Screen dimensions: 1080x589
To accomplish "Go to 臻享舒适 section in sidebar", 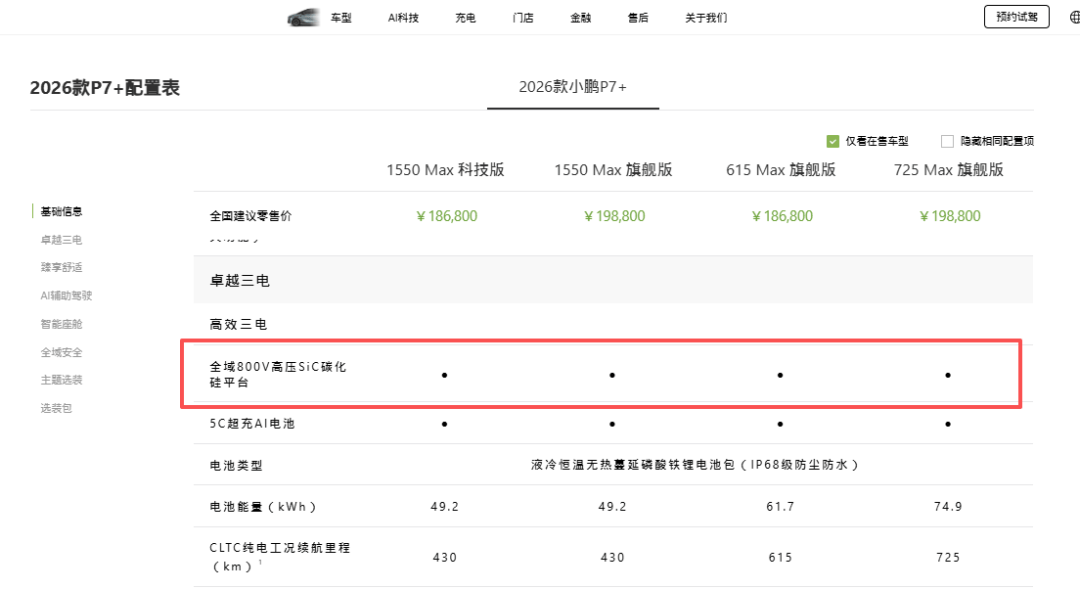I will 61,267.
